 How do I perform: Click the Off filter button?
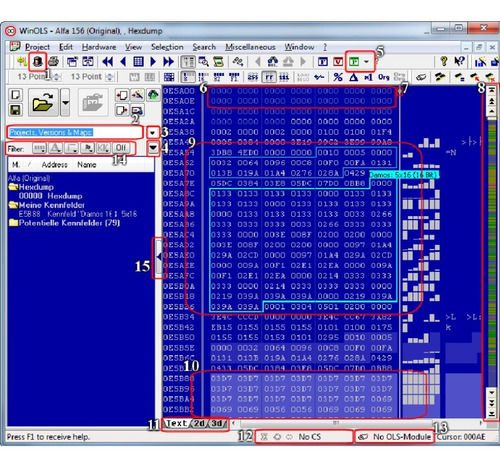[x=121, y=148]
